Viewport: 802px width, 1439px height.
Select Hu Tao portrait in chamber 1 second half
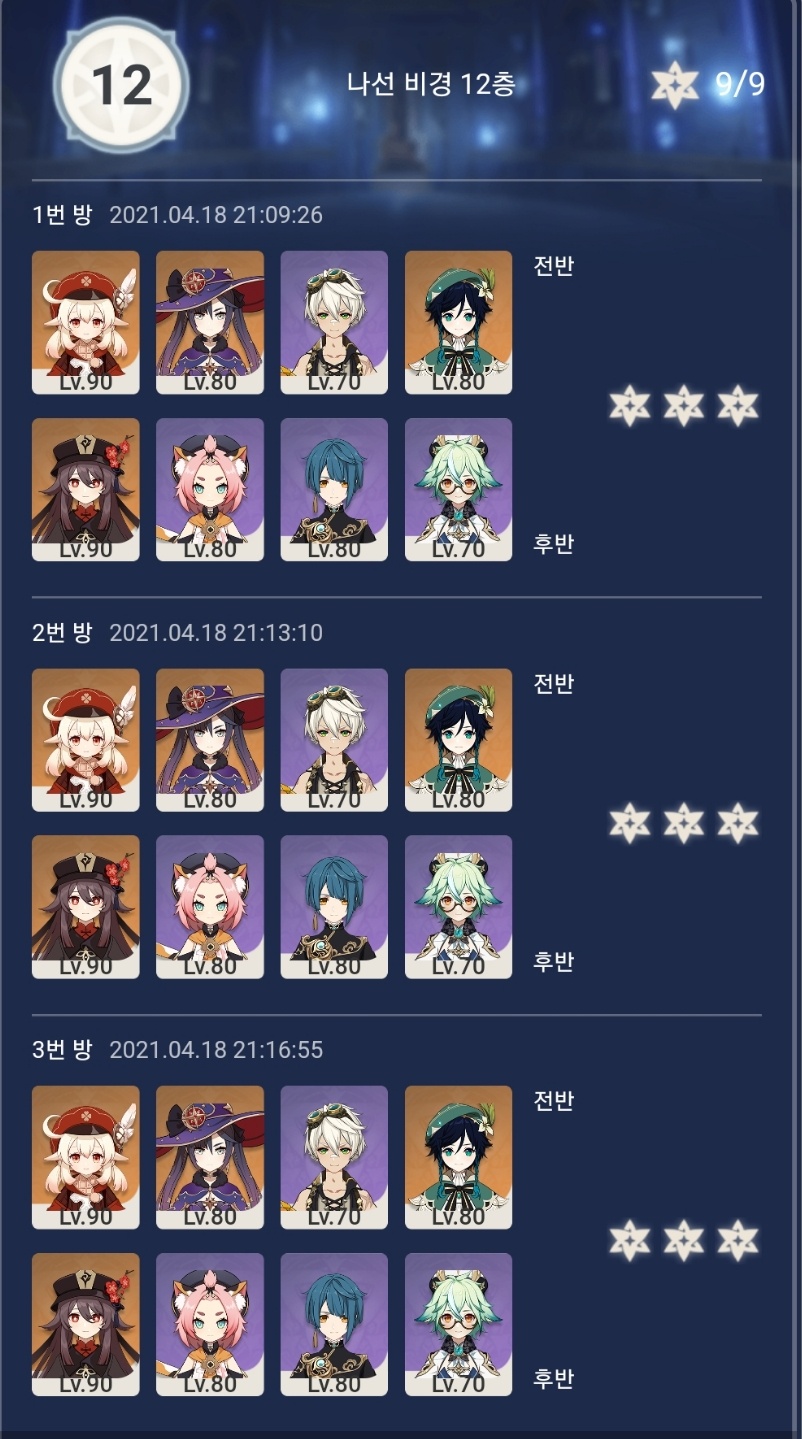pos(86,489)
